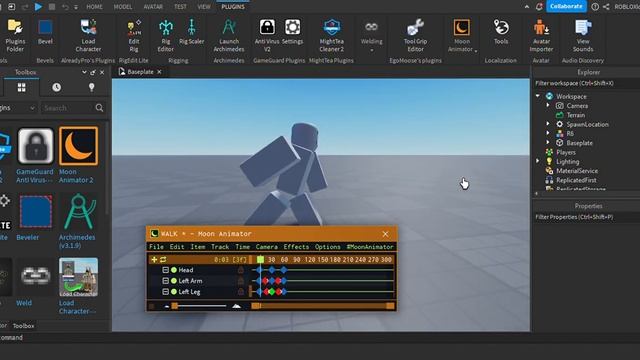Open the TEST ribbon tab
This screenshot has width=640, height=360.
tap(180, 7)
